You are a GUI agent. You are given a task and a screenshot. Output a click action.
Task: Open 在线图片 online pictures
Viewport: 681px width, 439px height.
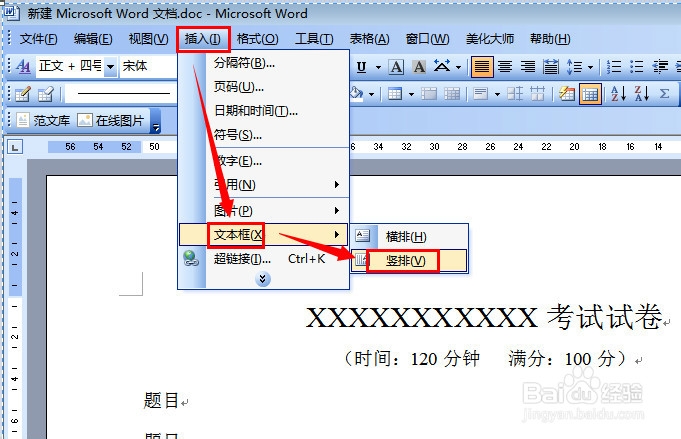coord(110,120)
